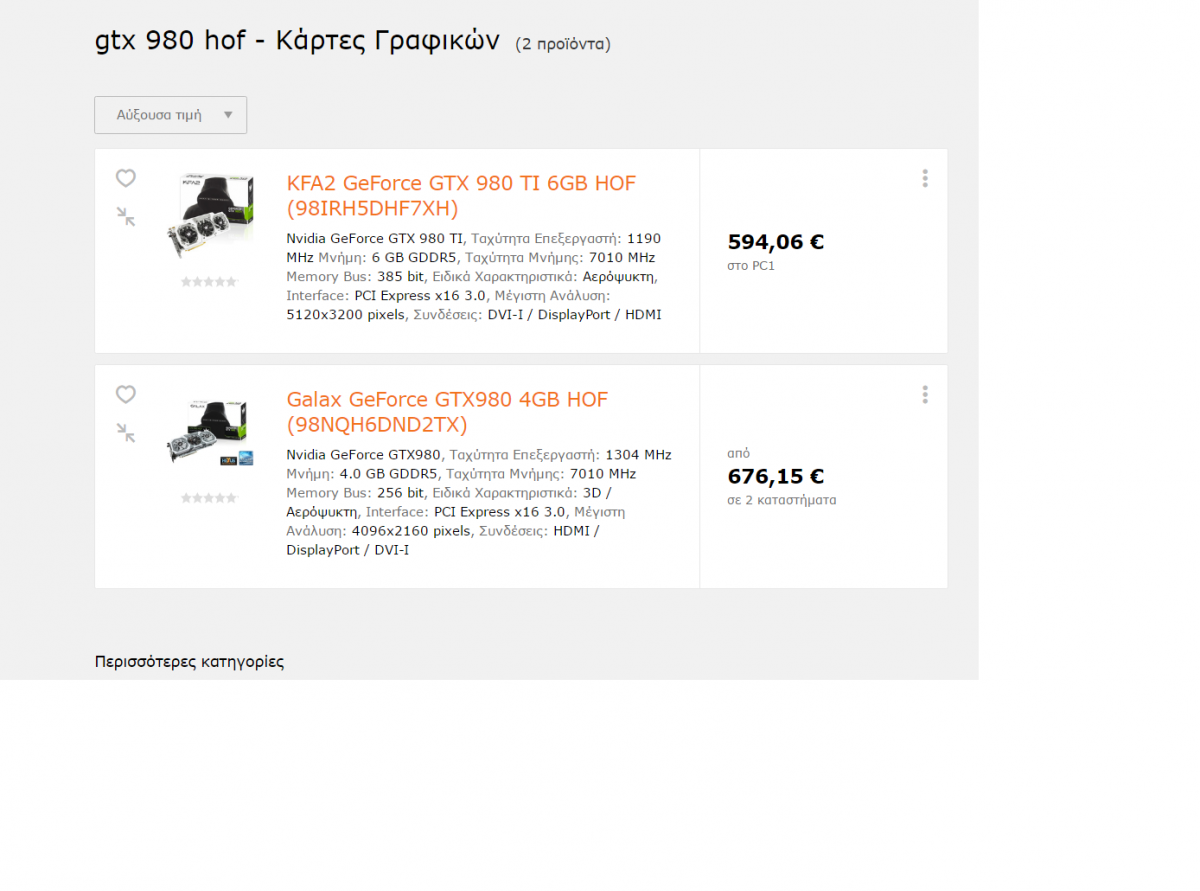The height and width of the screenshot is (891, 1200).
Task: Open more options for KFA2 listing
Action: coord(925,178)
